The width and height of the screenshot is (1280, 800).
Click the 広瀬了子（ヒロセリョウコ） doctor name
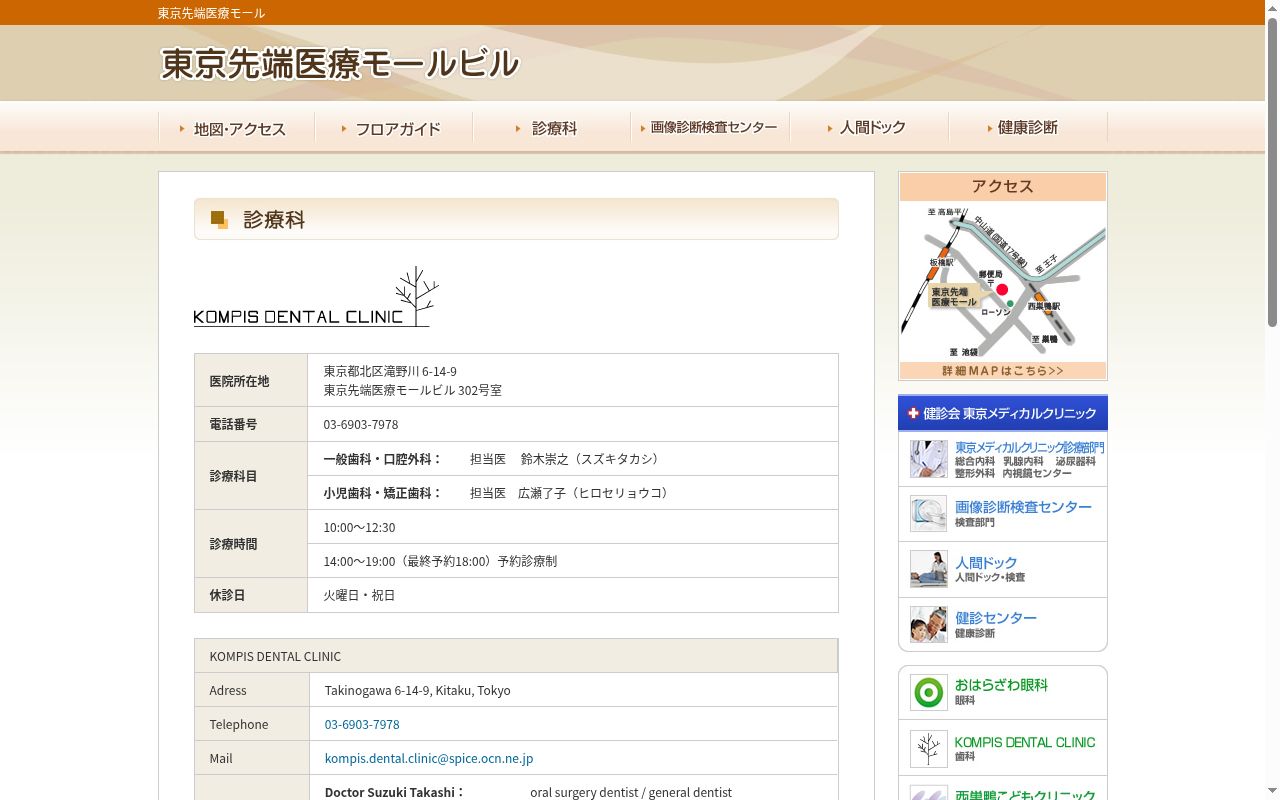point(595,493)
